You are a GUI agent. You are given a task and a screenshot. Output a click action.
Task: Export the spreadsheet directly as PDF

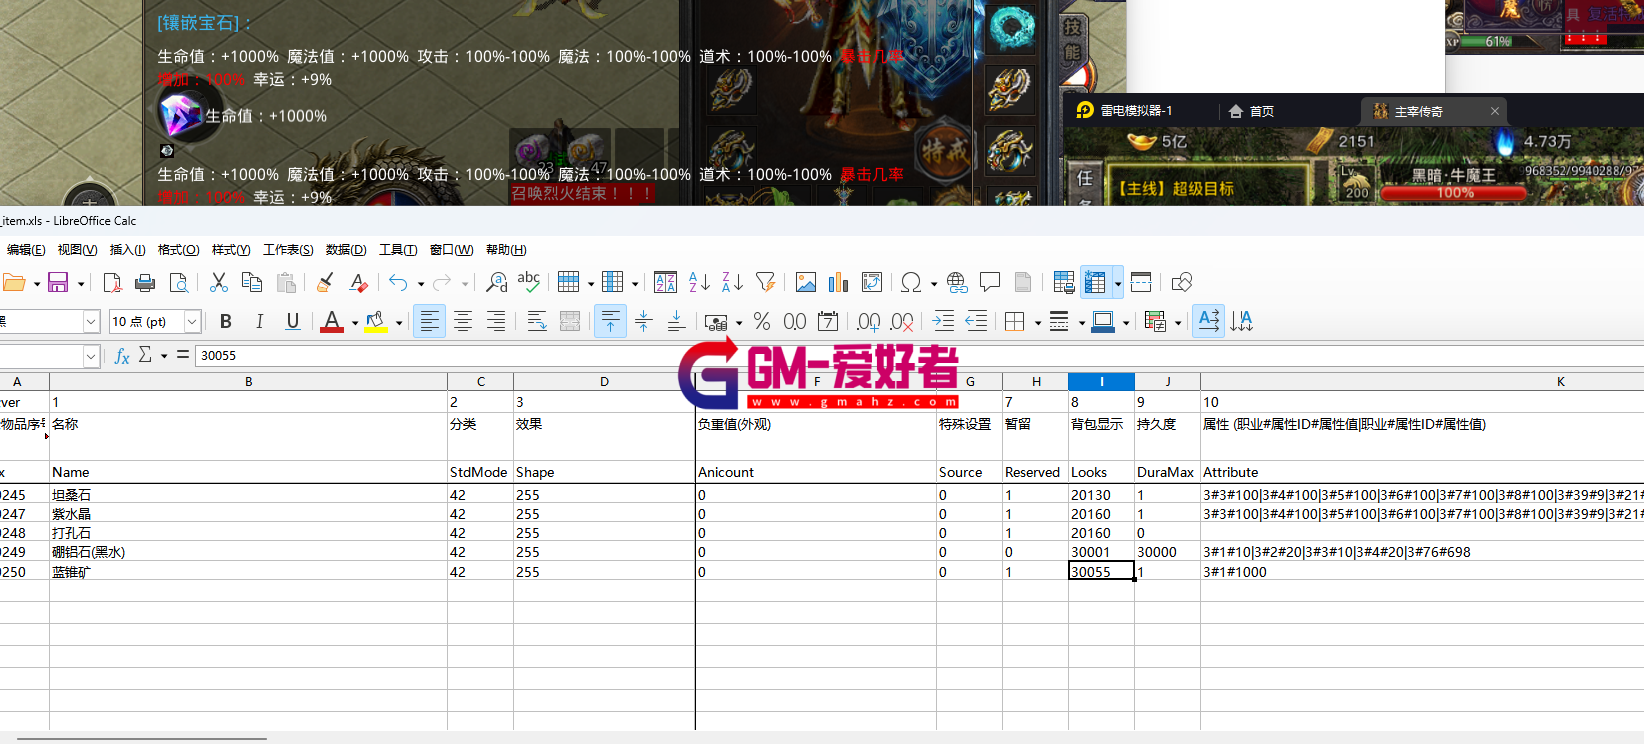[112, 283]
